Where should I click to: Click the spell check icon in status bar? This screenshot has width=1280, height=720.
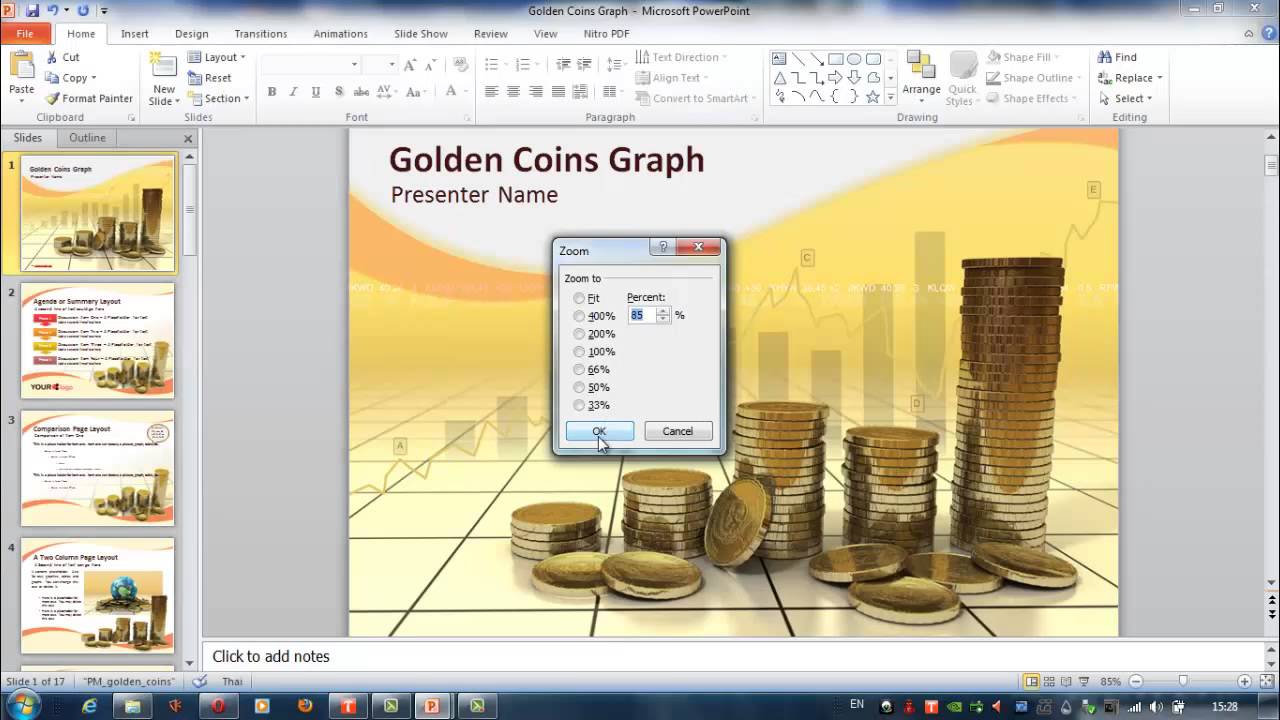pos(199,681)
